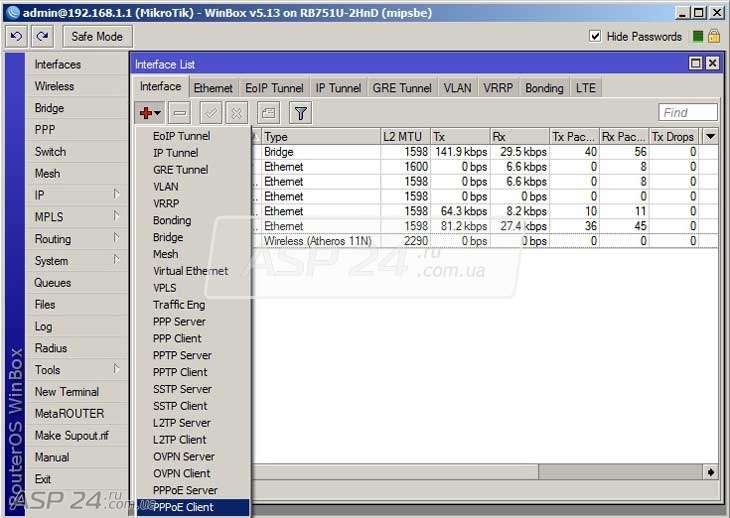Choose PPPoE Server from add menu
The image size is (730, 518).
[193, 490]
